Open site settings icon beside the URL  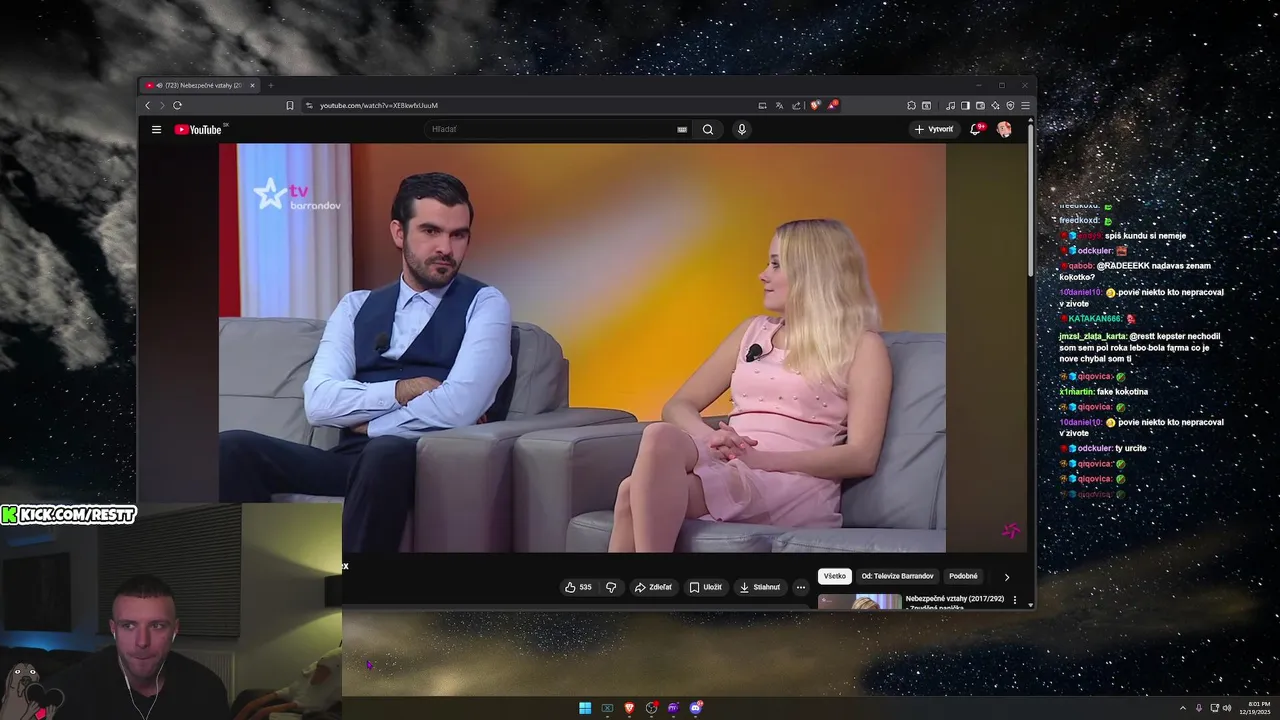pos(309,105)
